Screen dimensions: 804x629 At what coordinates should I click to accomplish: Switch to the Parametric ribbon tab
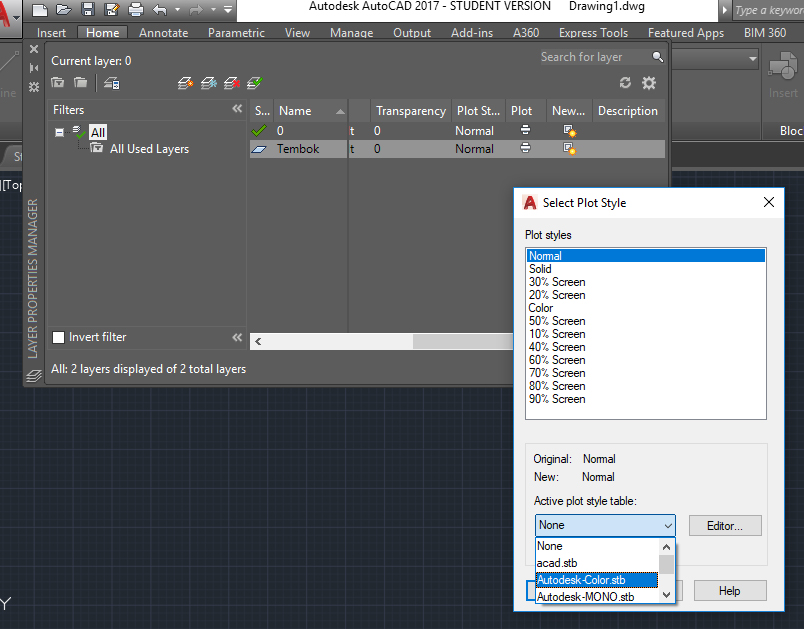pos(236,33)
